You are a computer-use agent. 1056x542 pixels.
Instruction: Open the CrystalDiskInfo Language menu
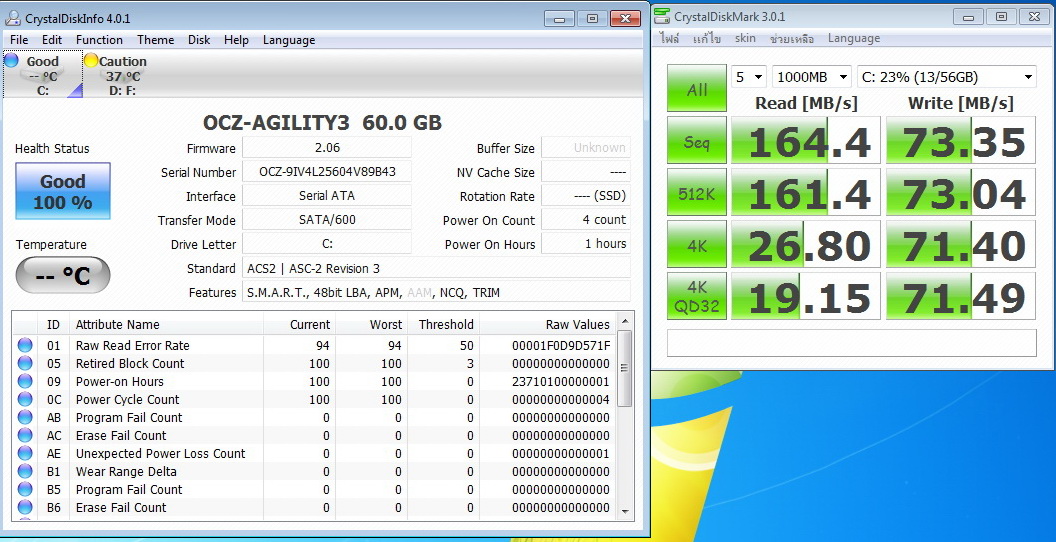[289, 40]
